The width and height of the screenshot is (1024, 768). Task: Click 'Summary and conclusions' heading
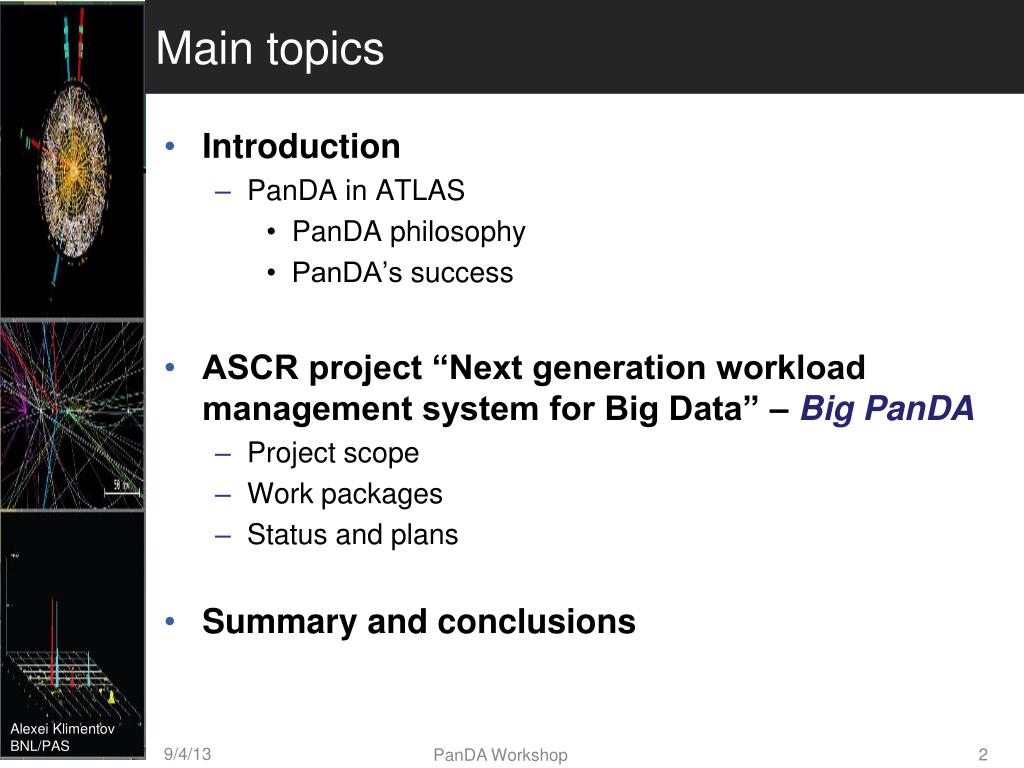coord(419,622)
